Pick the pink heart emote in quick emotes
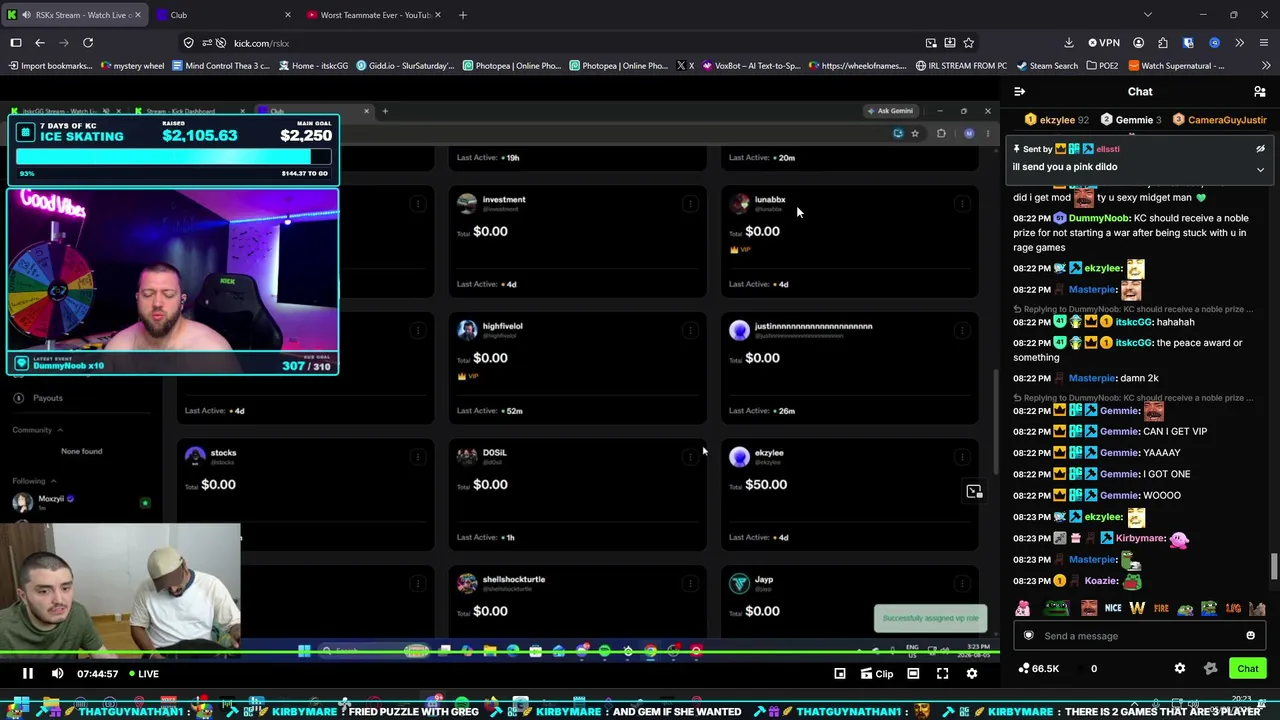 tap(1022, 608)
